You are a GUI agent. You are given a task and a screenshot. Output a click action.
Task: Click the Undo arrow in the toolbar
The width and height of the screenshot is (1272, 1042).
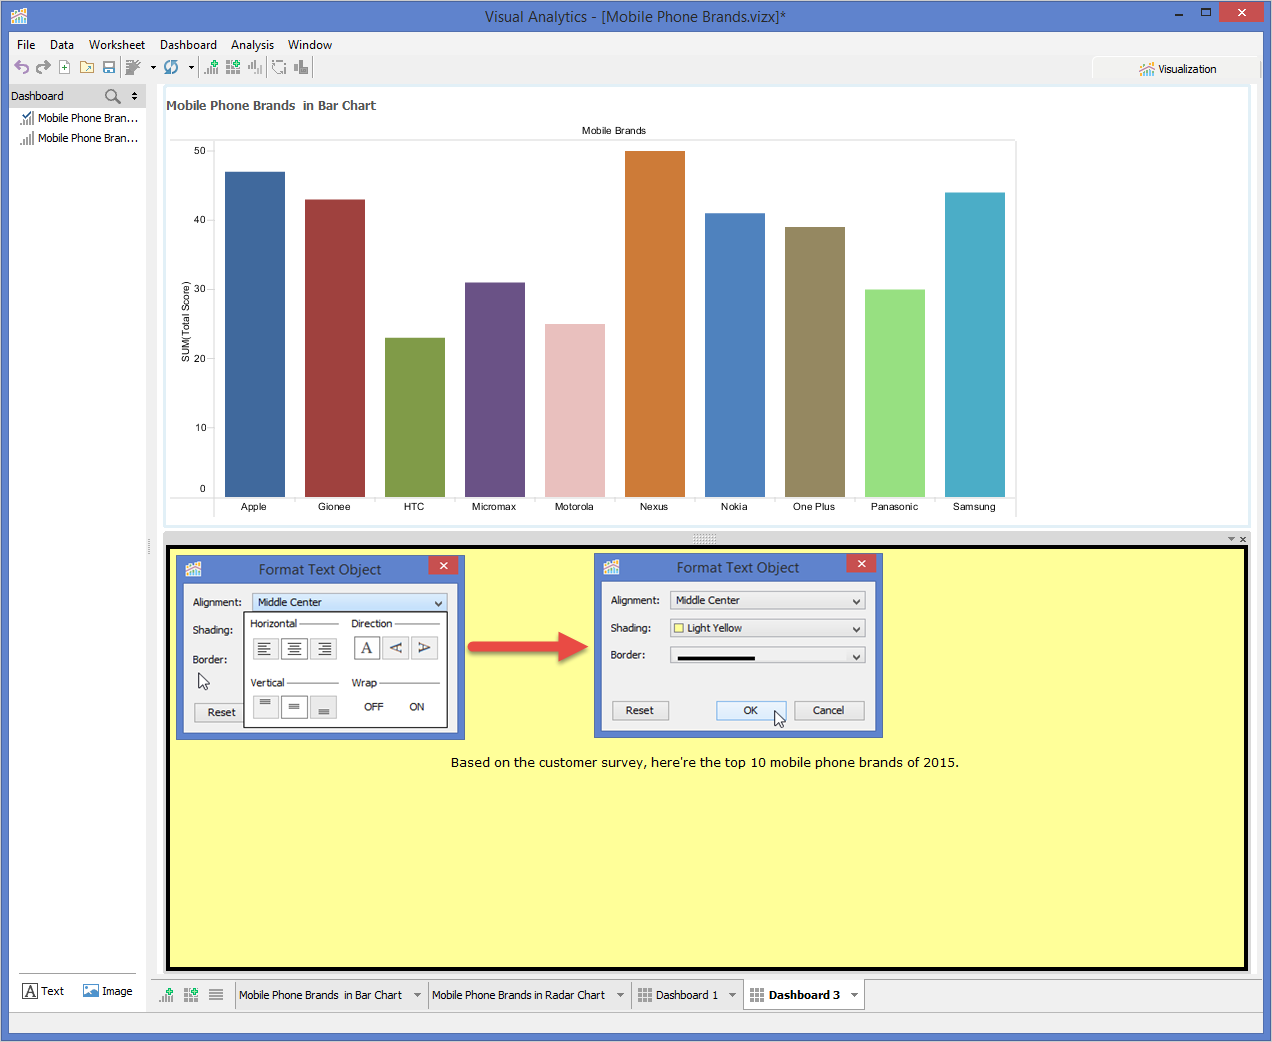point(21,67)
